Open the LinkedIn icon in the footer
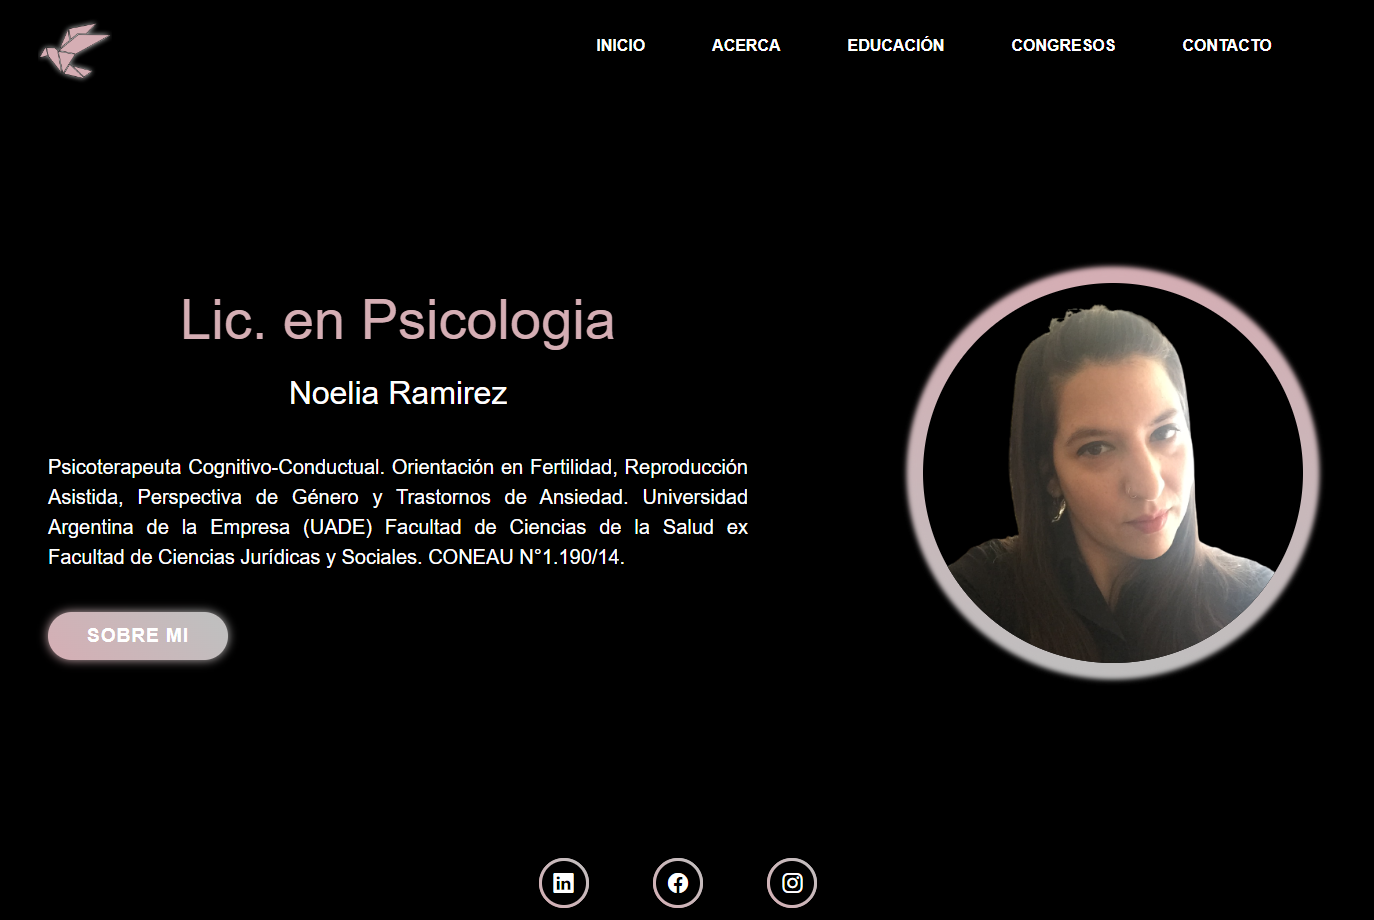The height and width of the screenshot is (920, 1374). tap(563, 883)
